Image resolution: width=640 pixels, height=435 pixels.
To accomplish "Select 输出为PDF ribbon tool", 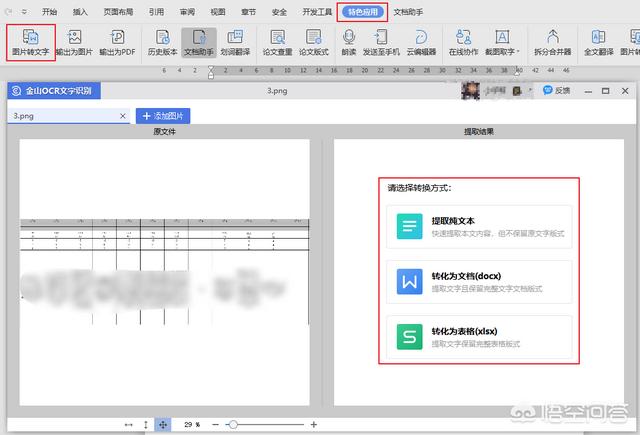I will coord(118,42).
